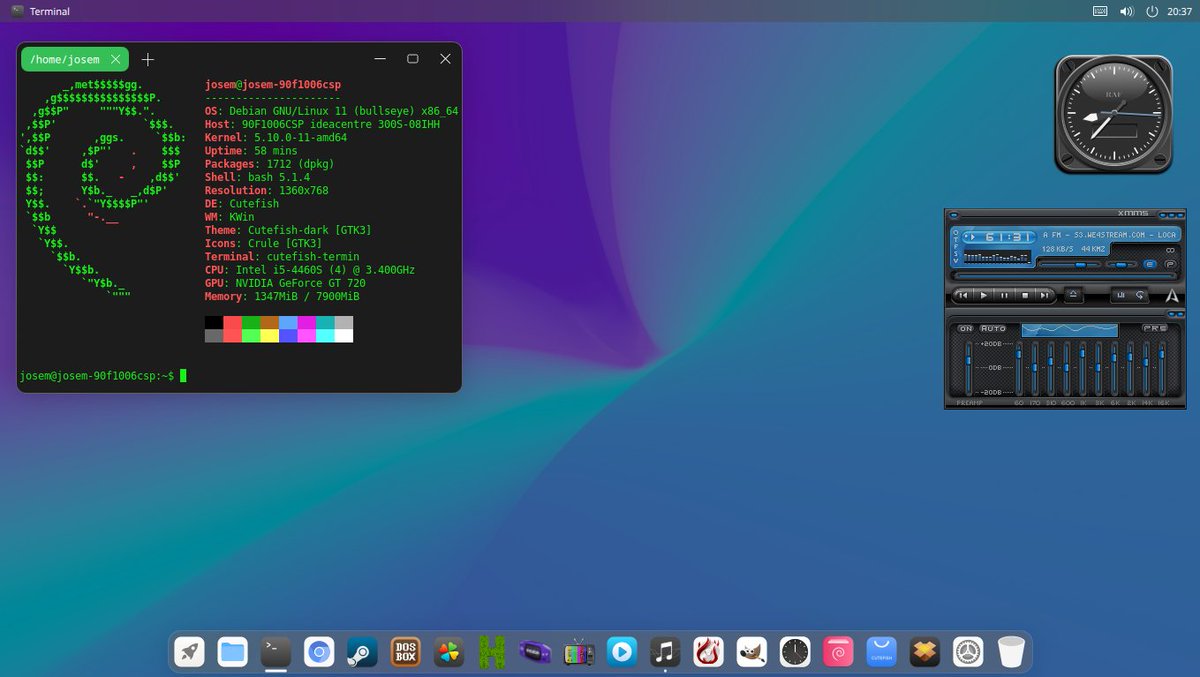Click the XMMS eject button

(x=1073, y=295)
